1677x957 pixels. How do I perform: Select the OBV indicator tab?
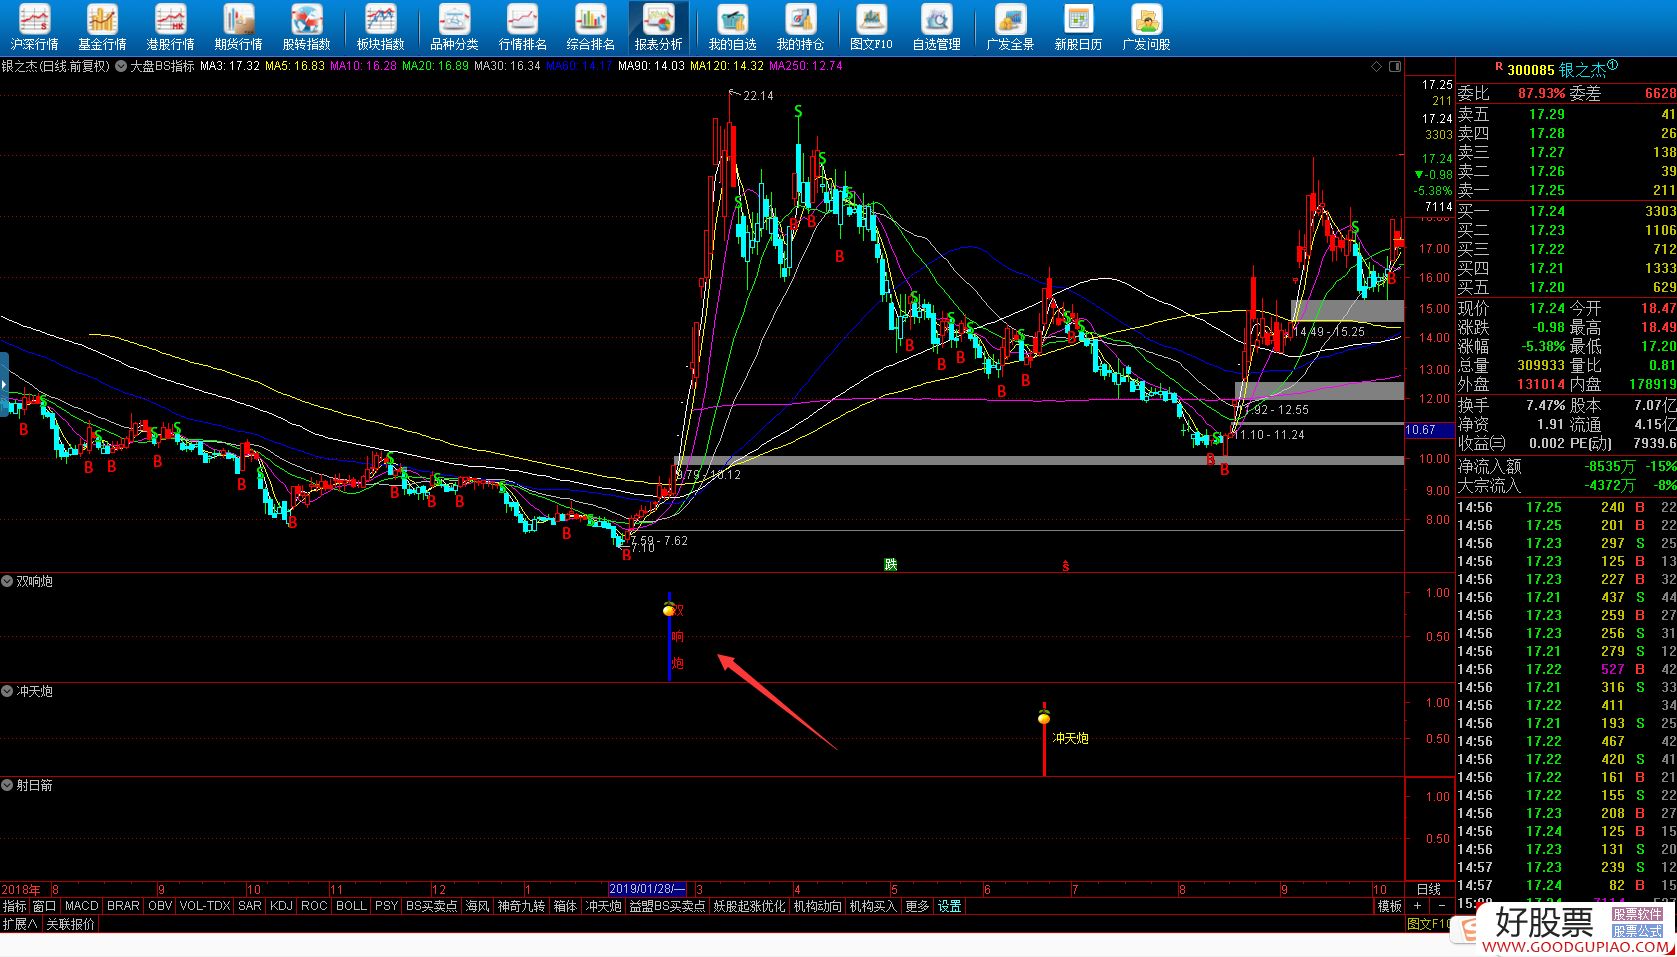[x=160, y=906]
